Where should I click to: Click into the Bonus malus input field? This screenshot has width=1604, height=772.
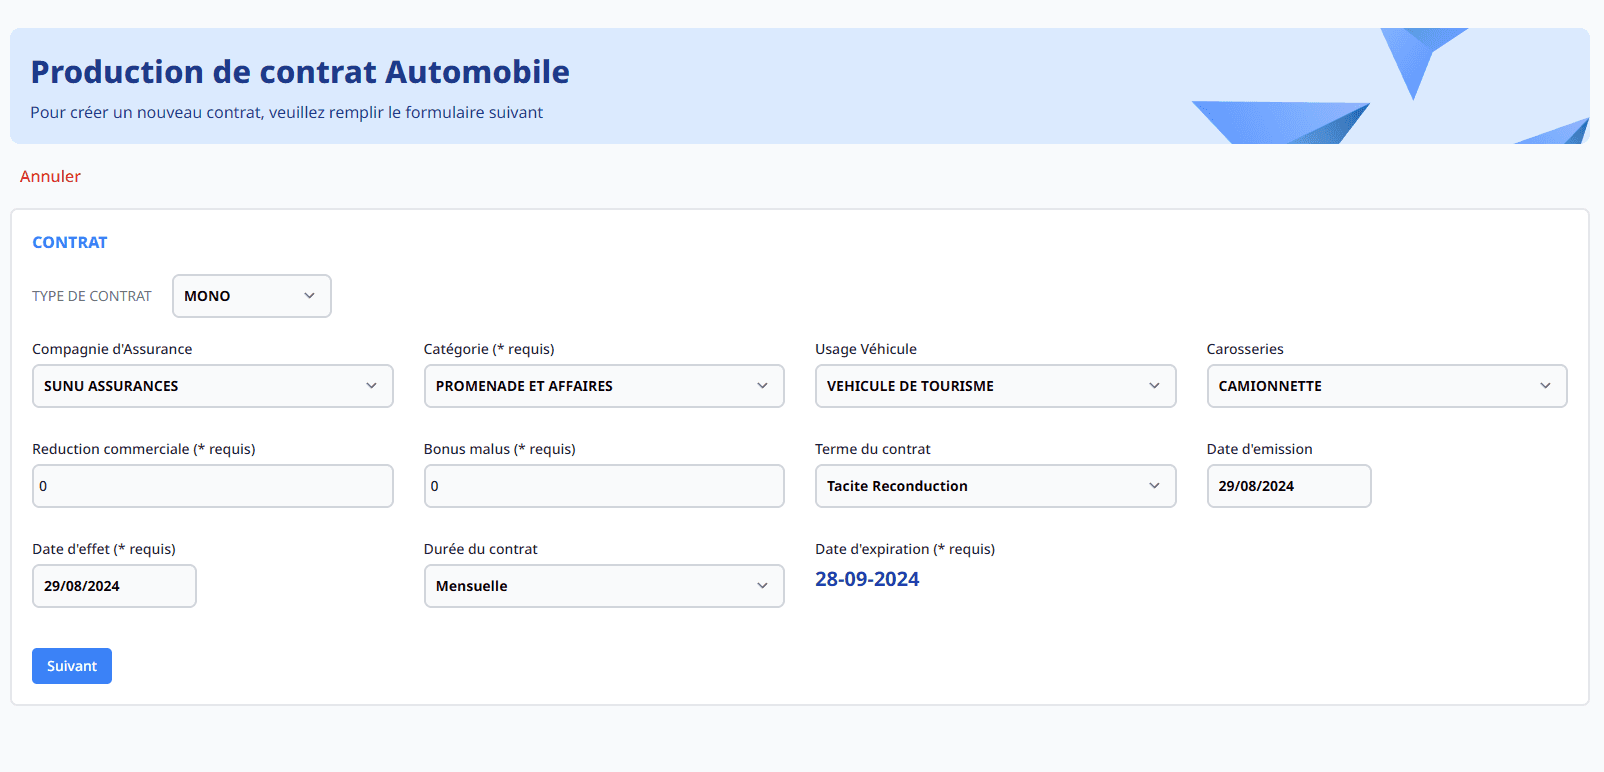(x=603, y=486)
